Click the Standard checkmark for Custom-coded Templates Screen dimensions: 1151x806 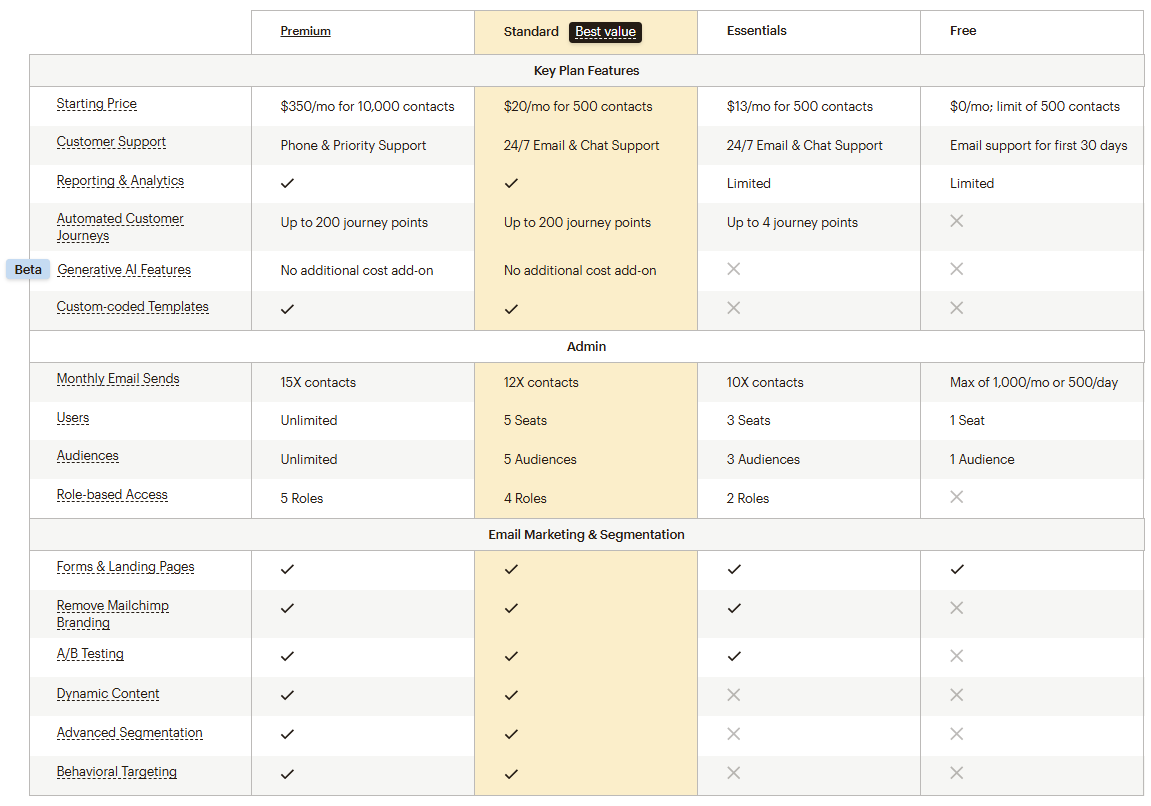tap(511, 309)
